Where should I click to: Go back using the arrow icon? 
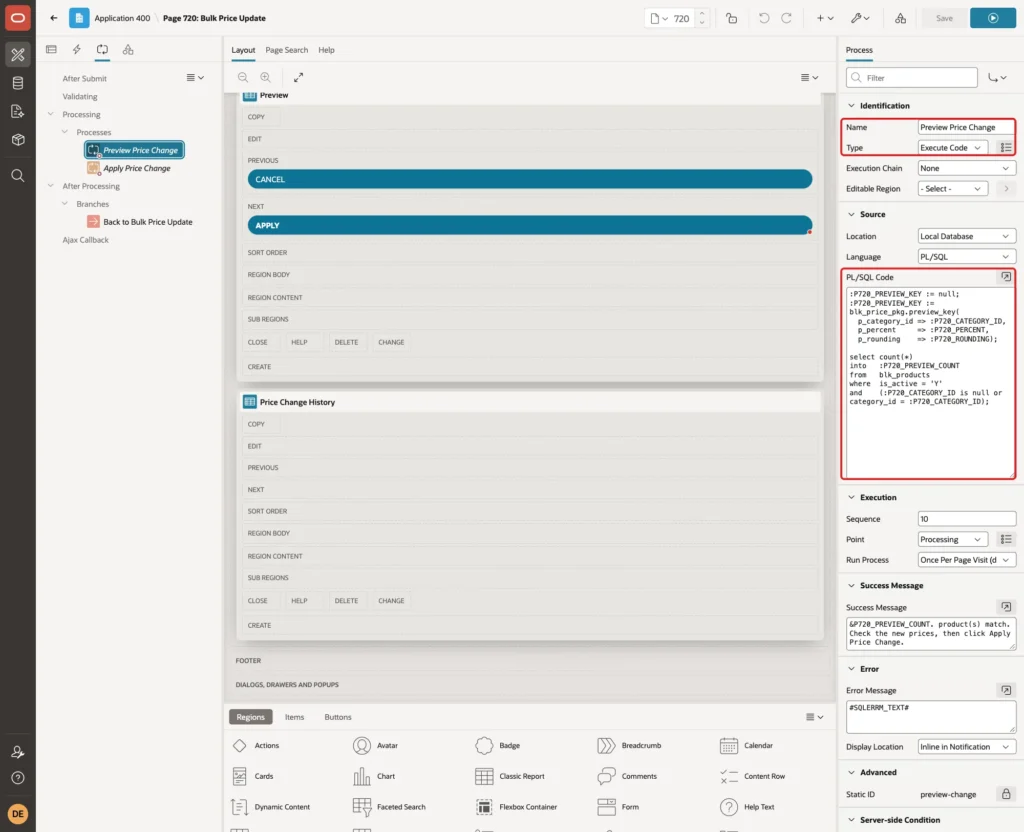tap(54, 18)
